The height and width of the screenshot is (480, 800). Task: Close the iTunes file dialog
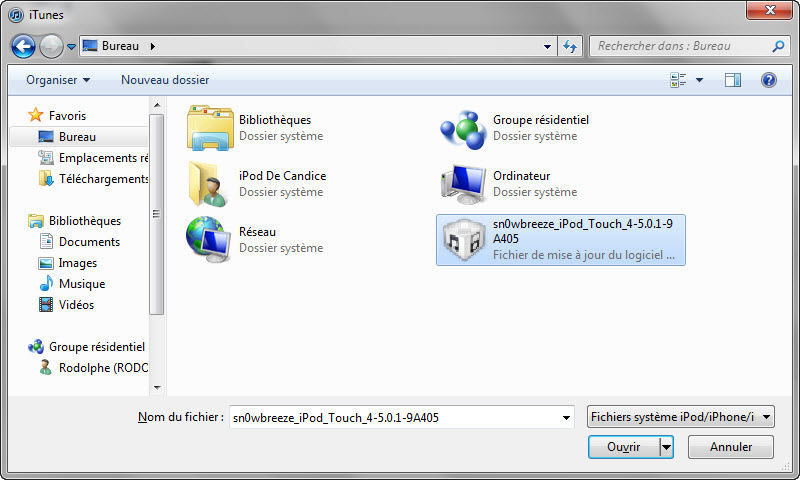coord(770,10)
